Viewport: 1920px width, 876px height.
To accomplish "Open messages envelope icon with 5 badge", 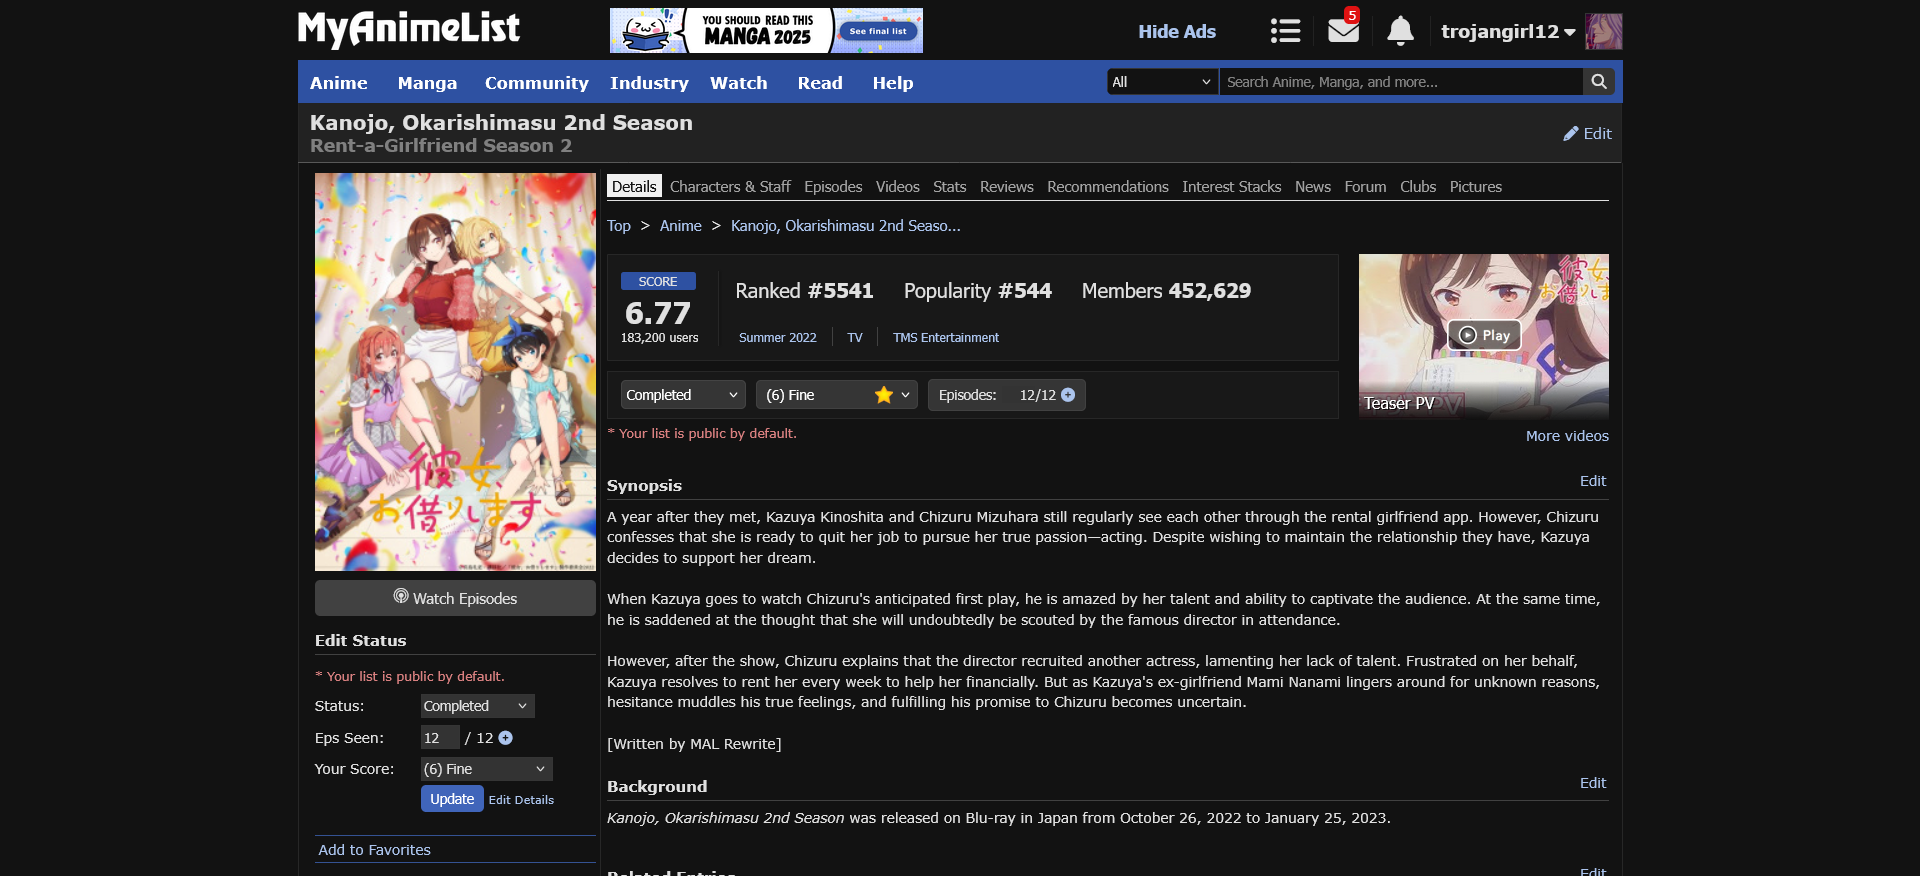I will point(1343,30).
